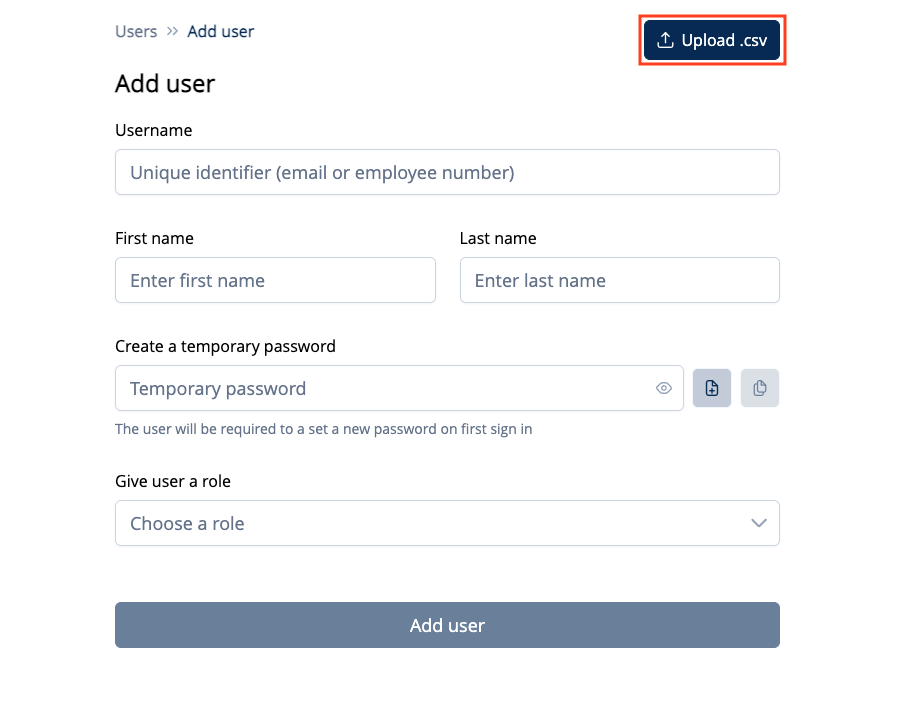910x718 pixels.
Task: Click the generate password icon
Action: (x=712, y=388)
